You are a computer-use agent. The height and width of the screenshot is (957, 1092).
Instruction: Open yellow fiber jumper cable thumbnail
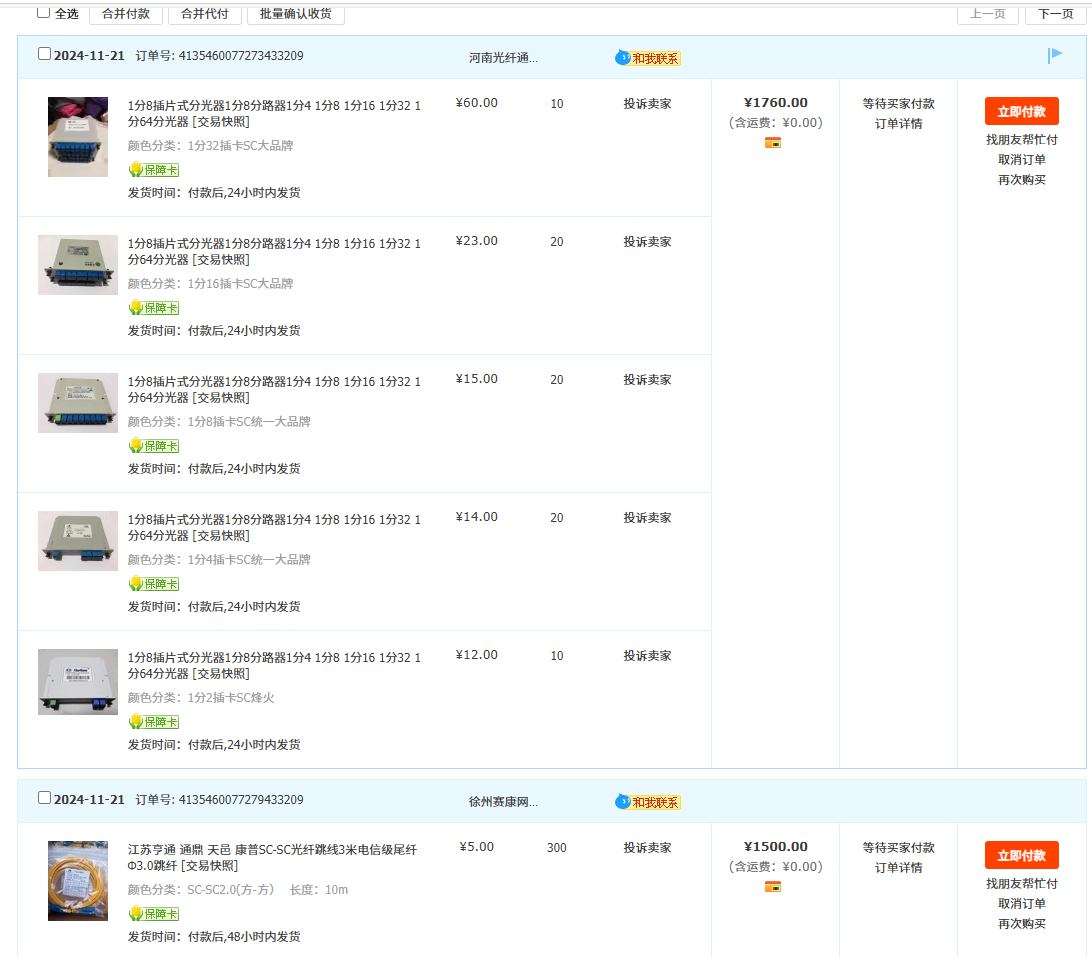point(78,881)
